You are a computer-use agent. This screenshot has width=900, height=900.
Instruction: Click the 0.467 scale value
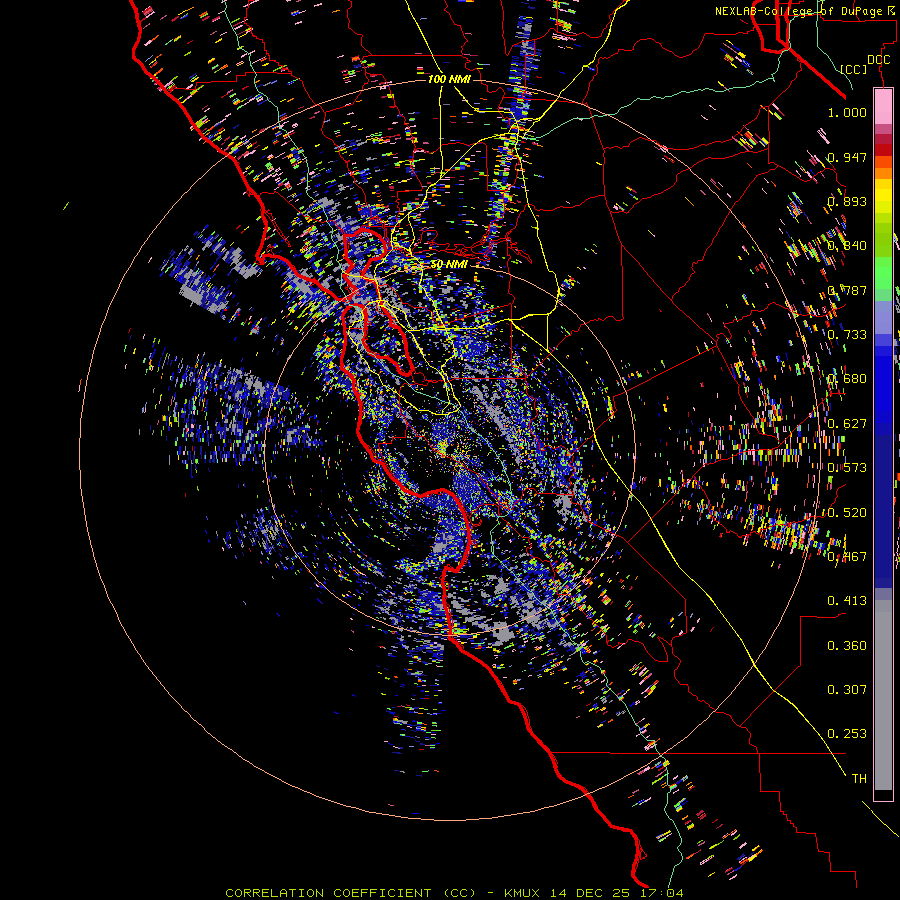point(847,557)
